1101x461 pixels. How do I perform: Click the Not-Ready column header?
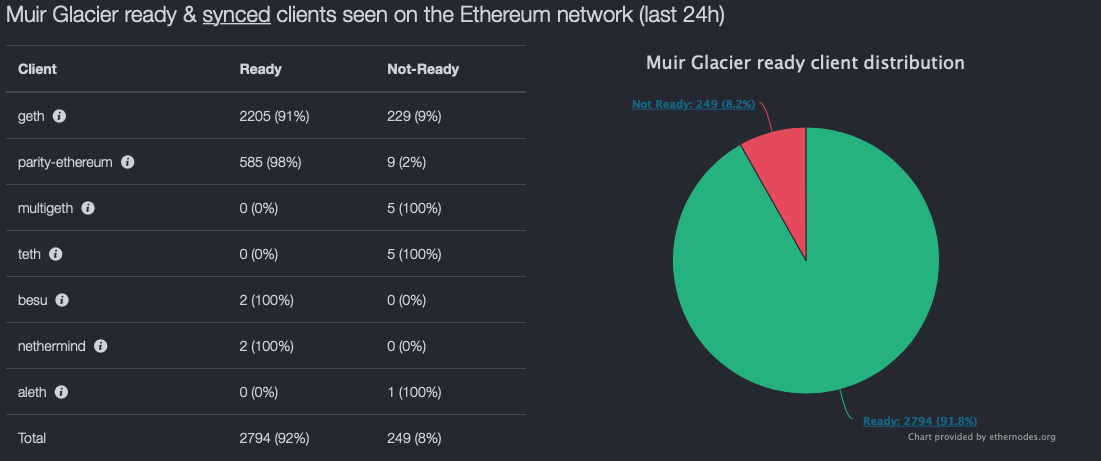pyautogui.click(x=422, y=69)
